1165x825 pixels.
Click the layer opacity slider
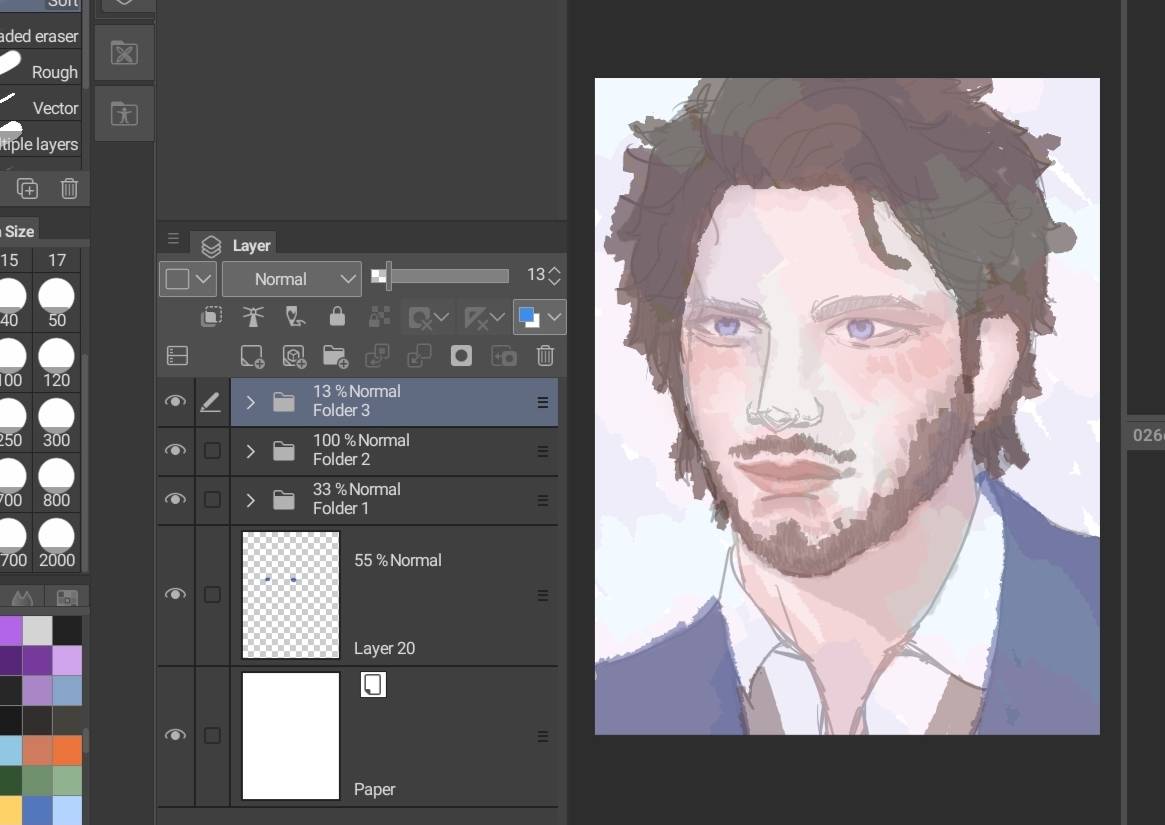[x=440, y=276]
